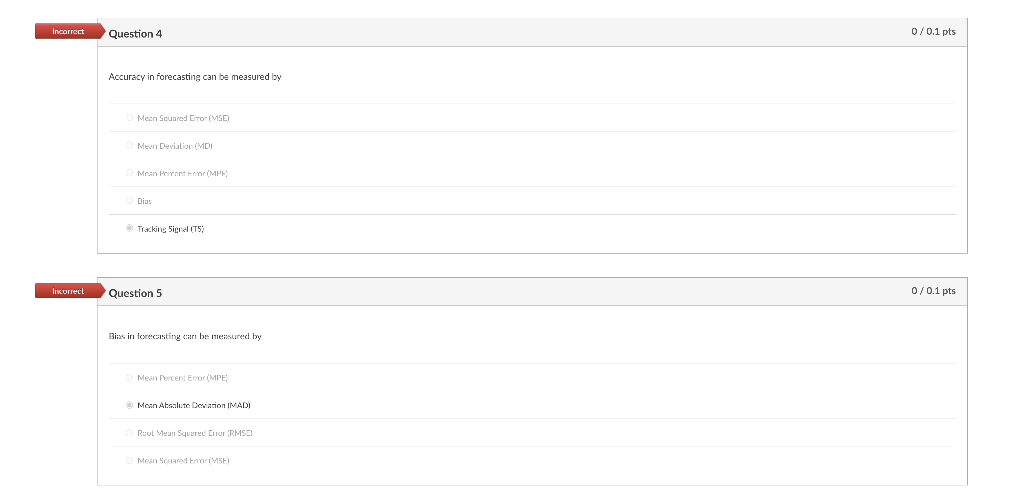Select Mean Percent Error radio in Question 4

[129, 173]
